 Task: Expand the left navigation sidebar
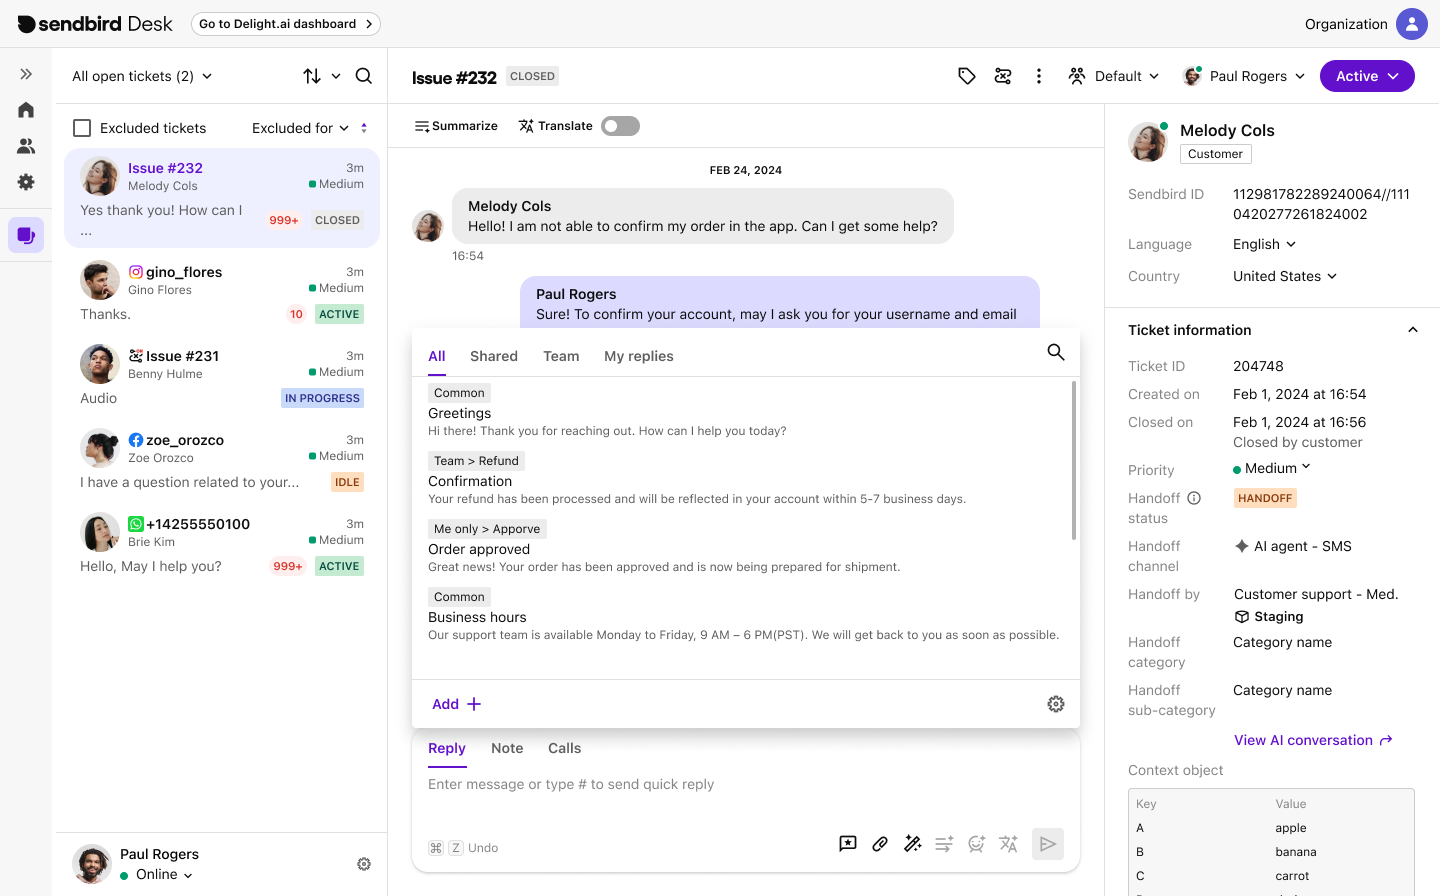pos(26,74)
